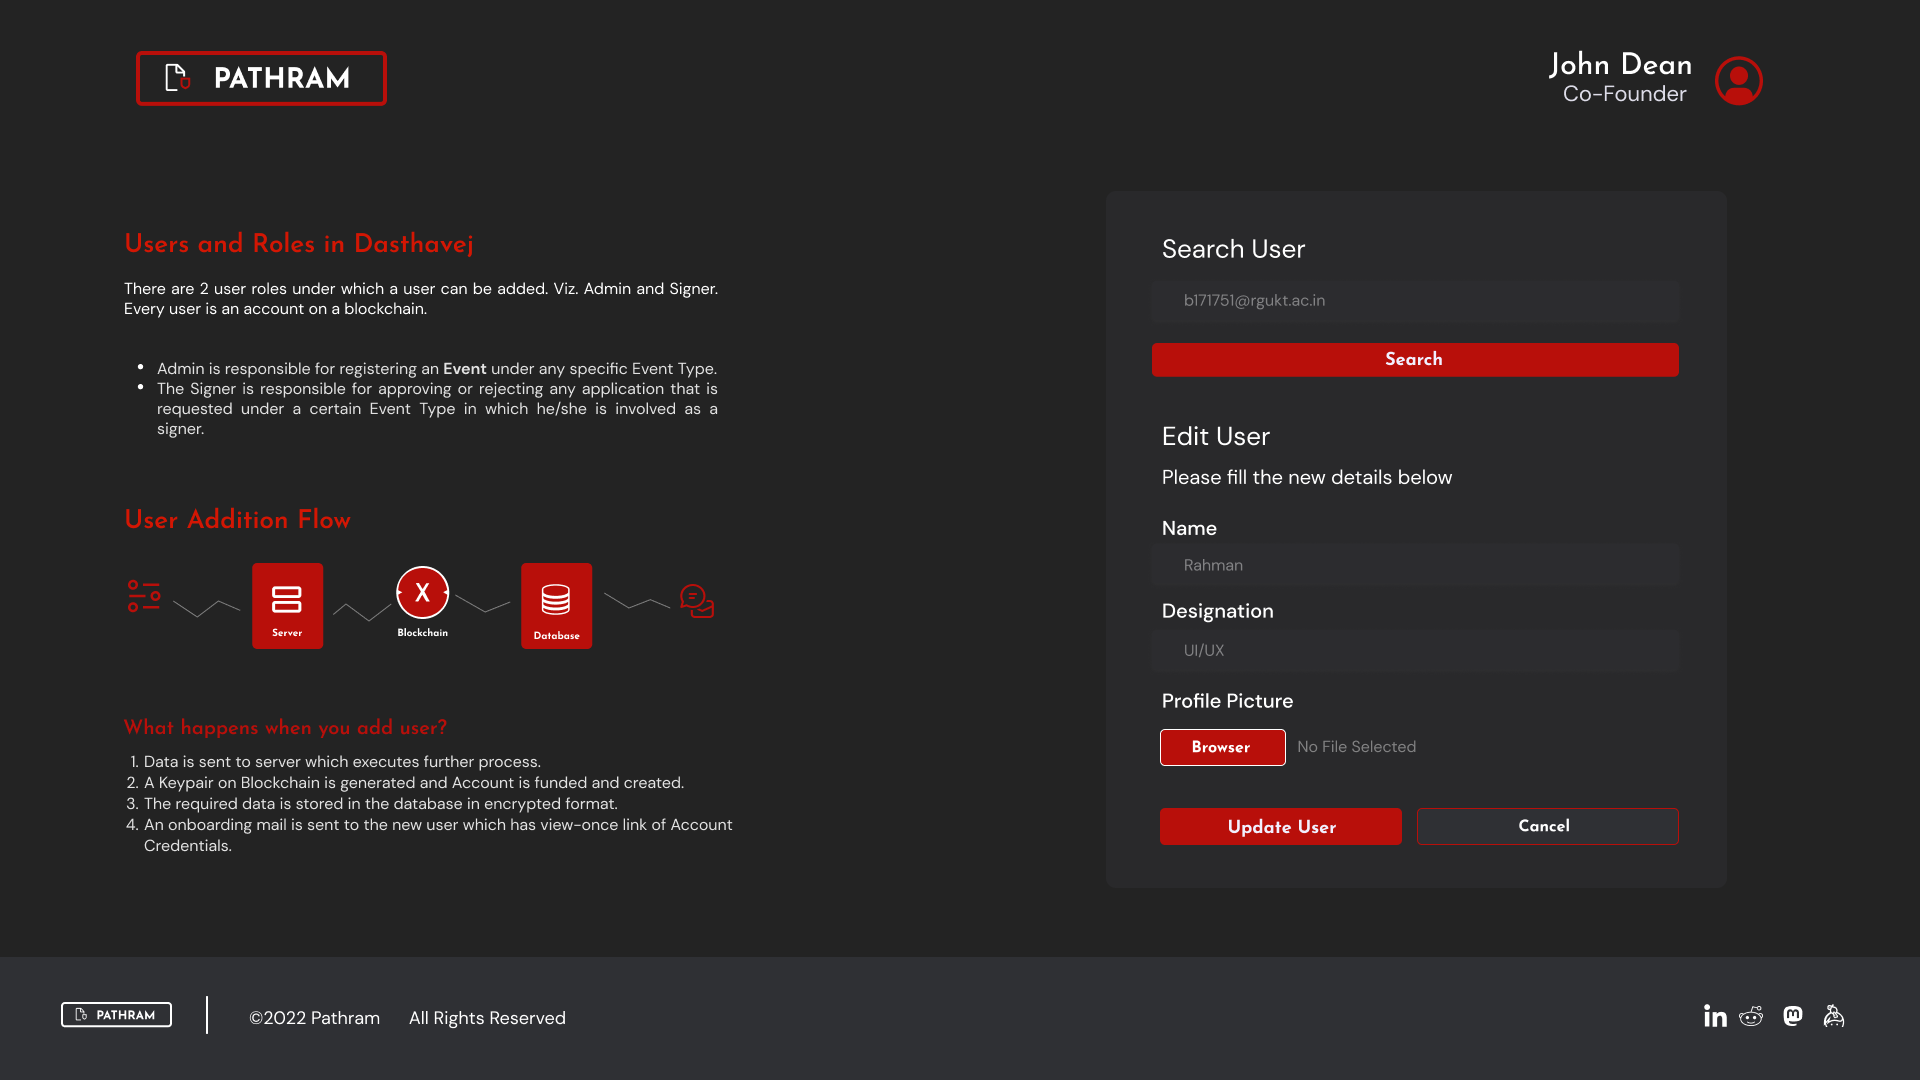Click the LinkedIn icon in the footer
Screen dimensions: 1920x1080
point(1715,1016)
